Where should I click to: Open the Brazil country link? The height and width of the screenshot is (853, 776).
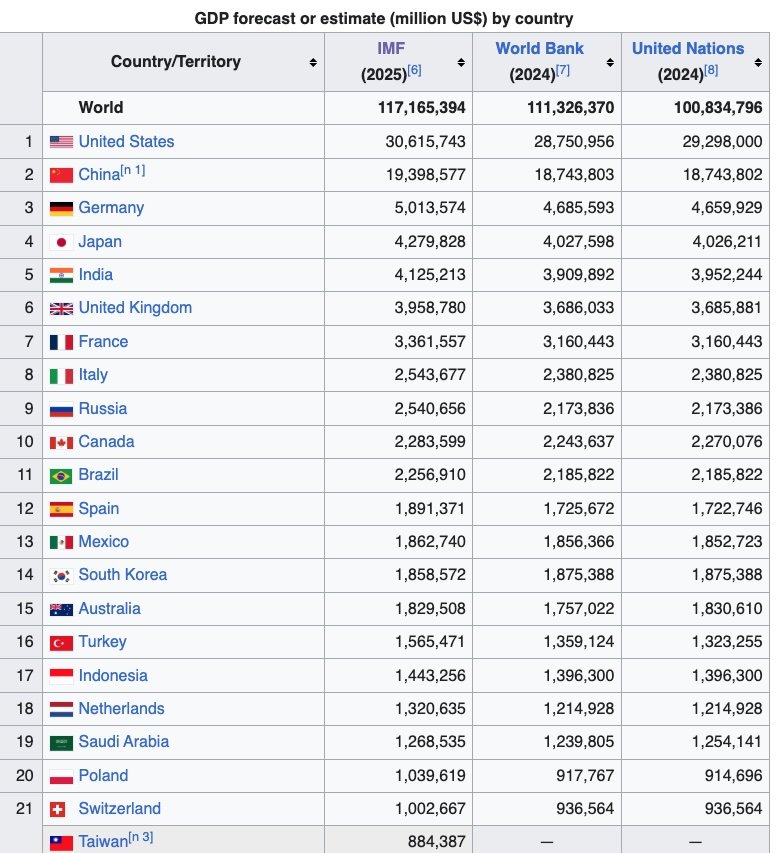tap(98, 475)
